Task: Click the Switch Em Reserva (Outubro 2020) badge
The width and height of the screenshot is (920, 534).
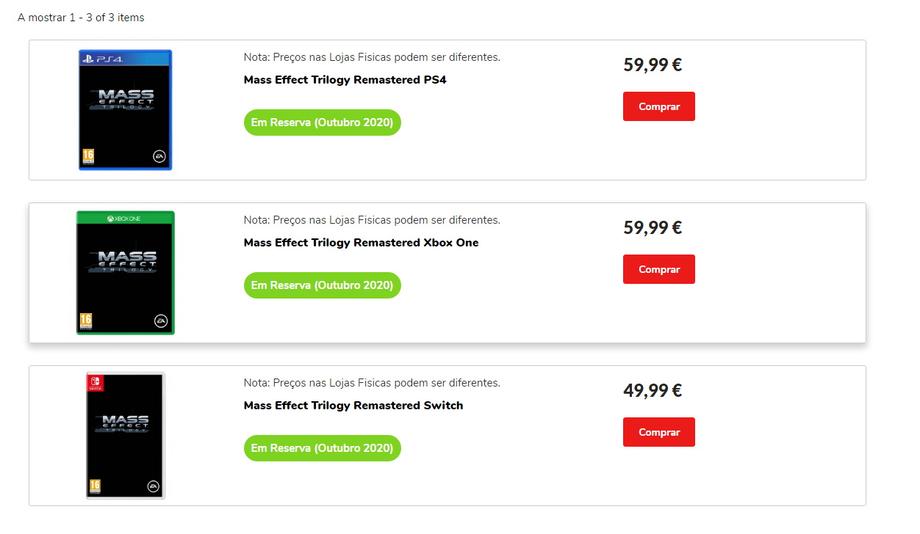Action: click(322, 449)
